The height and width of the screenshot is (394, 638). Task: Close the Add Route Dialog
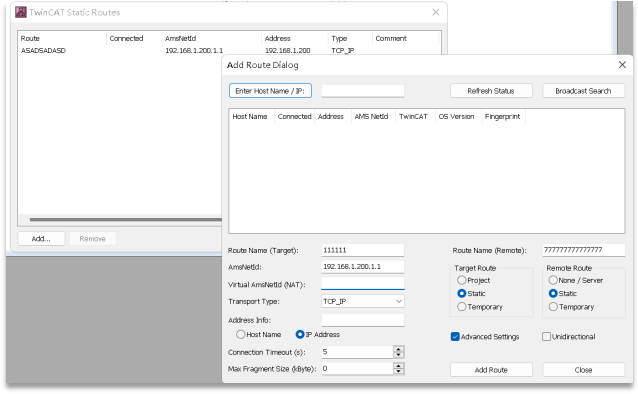(x=622, y=65)
